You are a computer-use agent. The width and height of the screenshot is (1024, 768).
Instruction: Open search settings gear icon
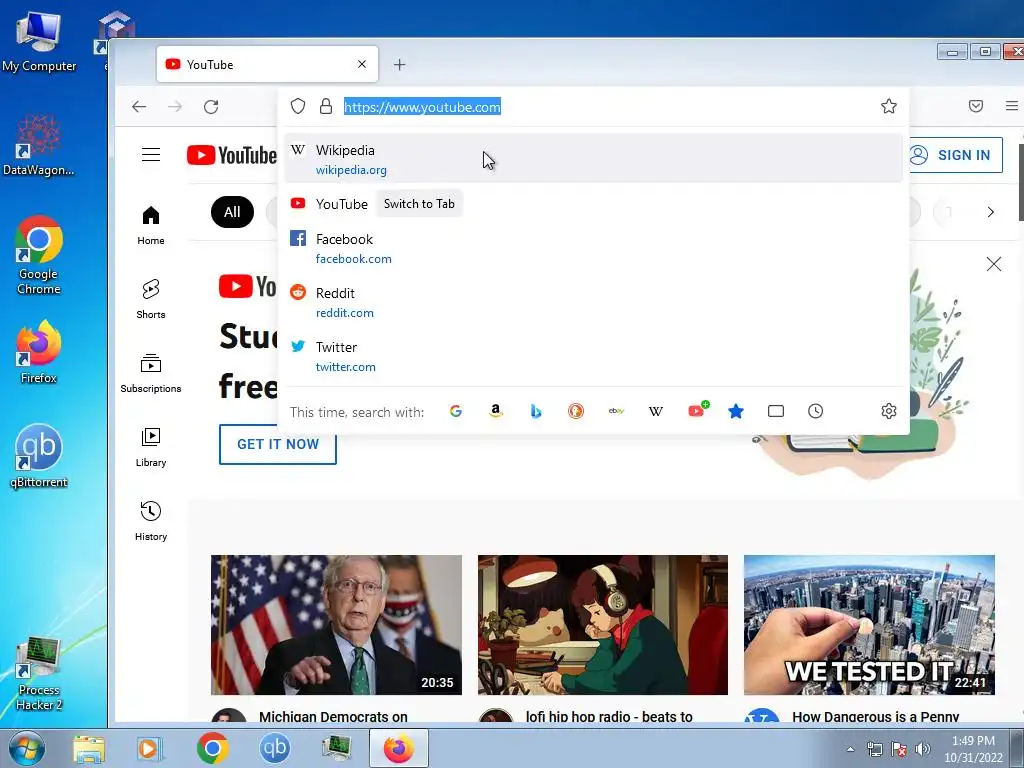click(888, 411)
